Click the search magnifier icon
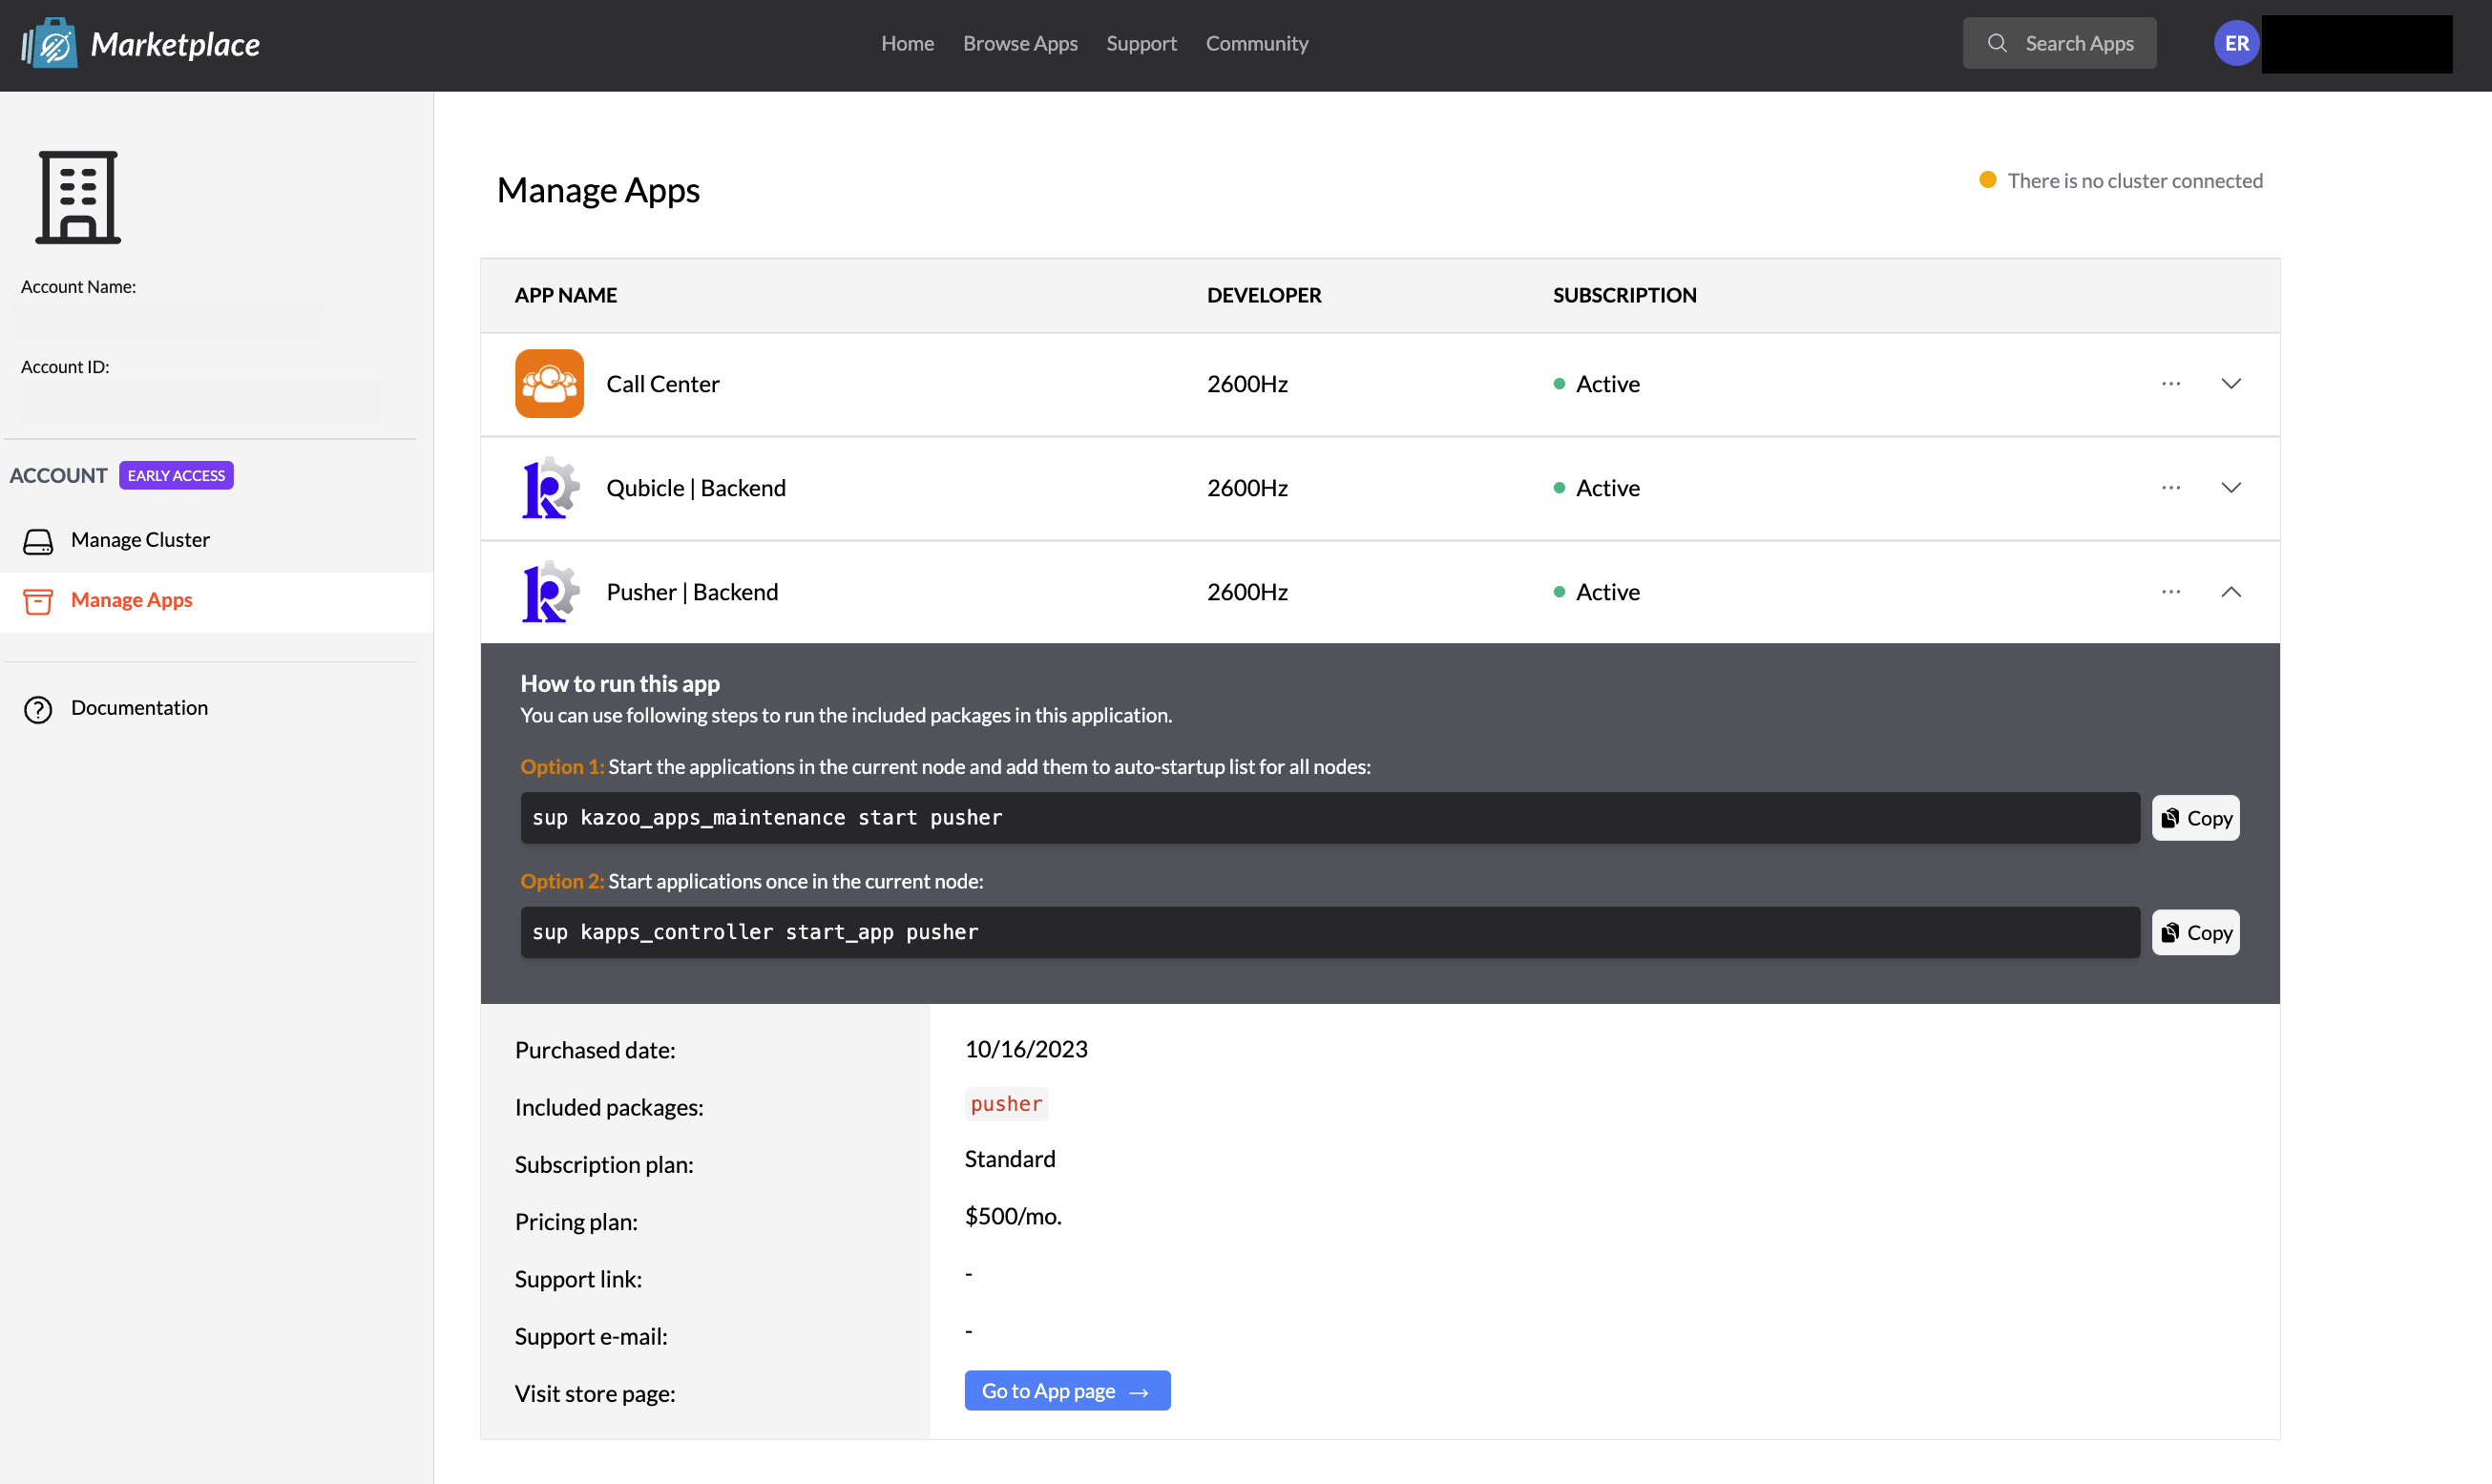 1997,43
